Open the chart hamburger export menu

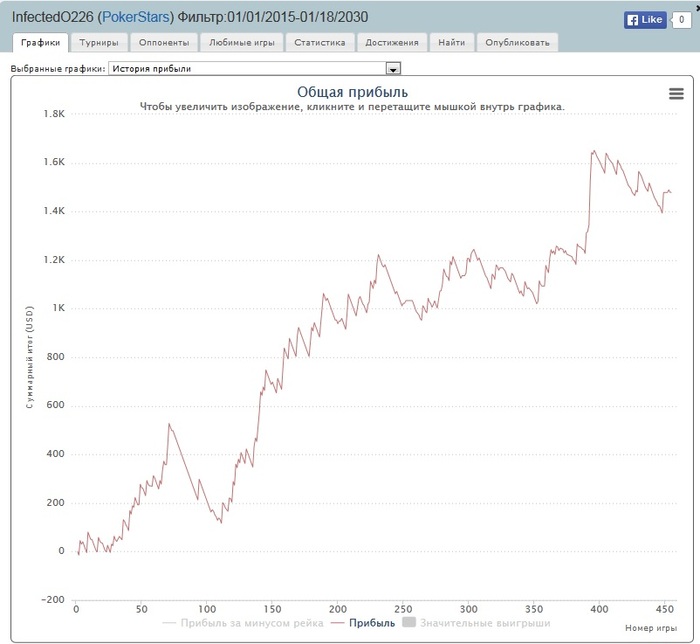point(676,94)
